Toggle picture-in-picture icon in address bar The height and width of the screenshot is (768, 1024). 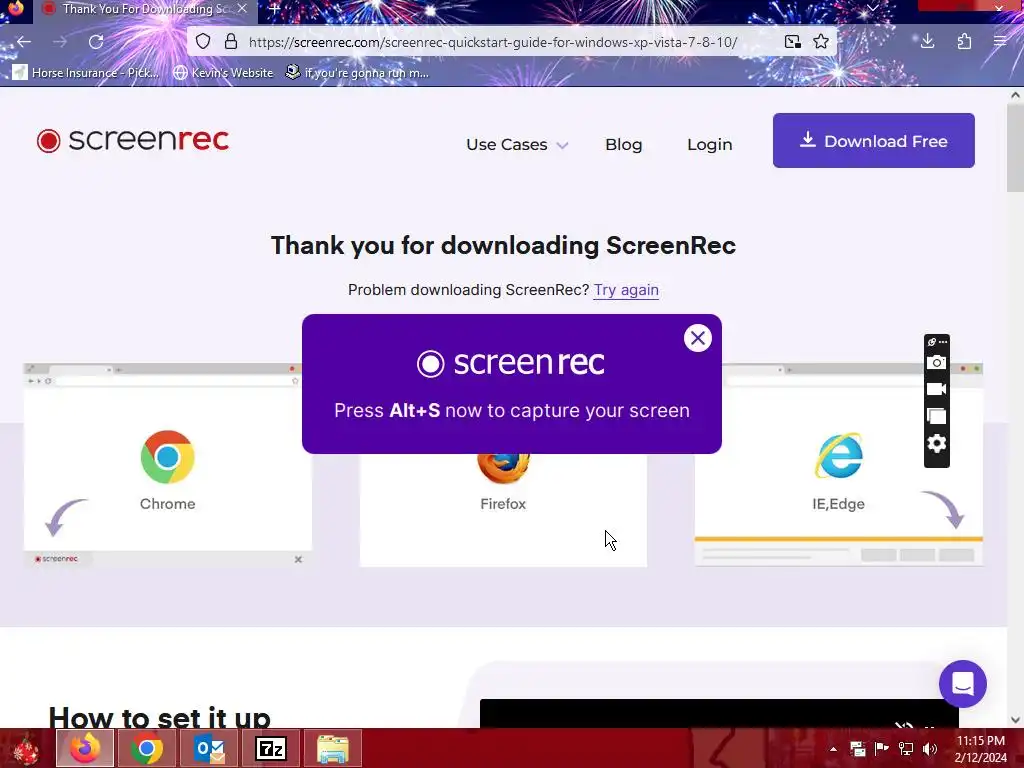pos(793,42)
